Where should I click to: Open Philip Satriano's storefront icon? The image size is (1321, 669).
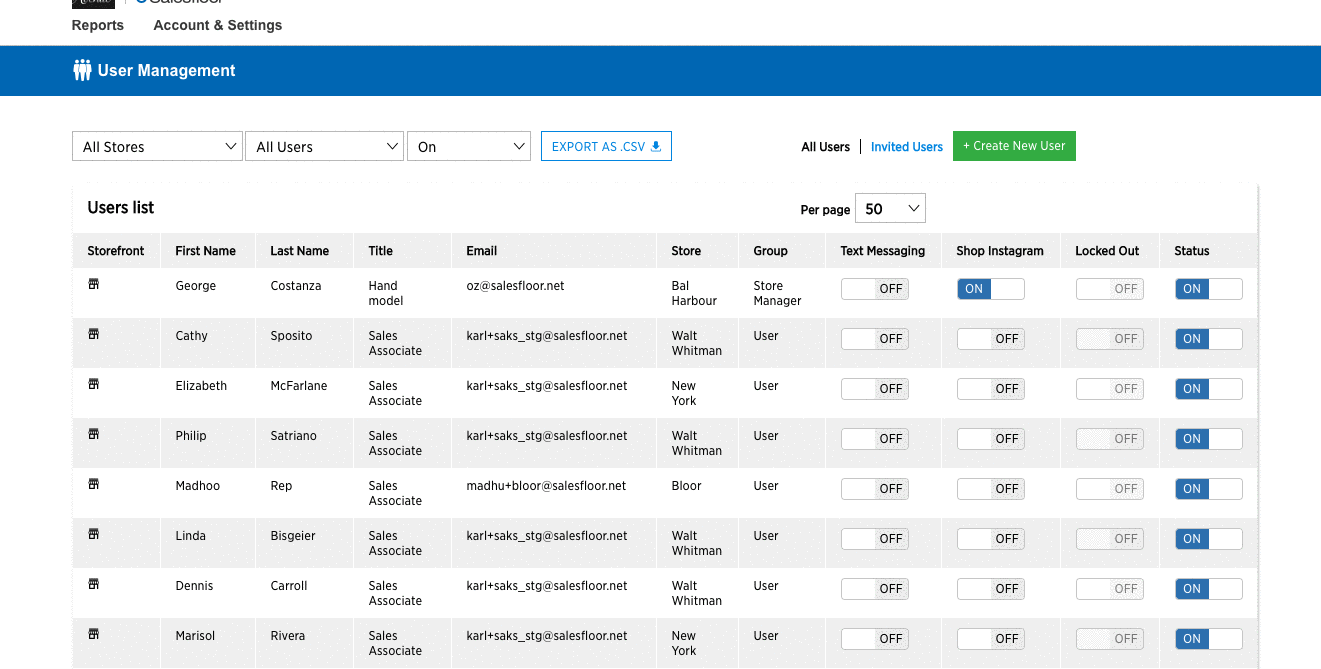click(x=94, y=434)
